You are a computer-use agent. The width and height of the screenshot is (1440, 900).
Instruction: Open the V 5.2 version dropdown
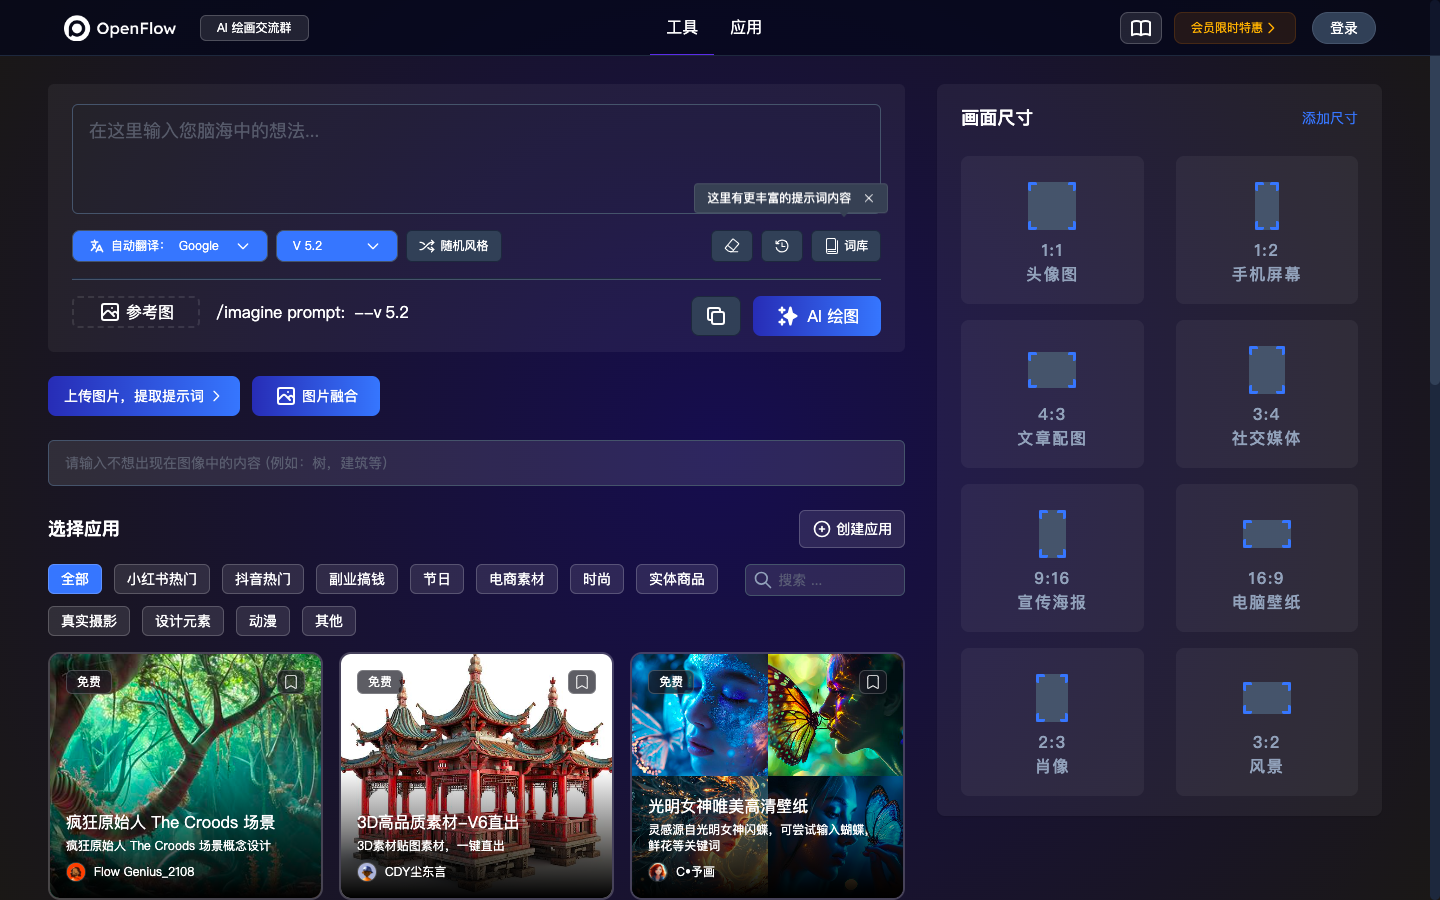click(x=336, y=246)
